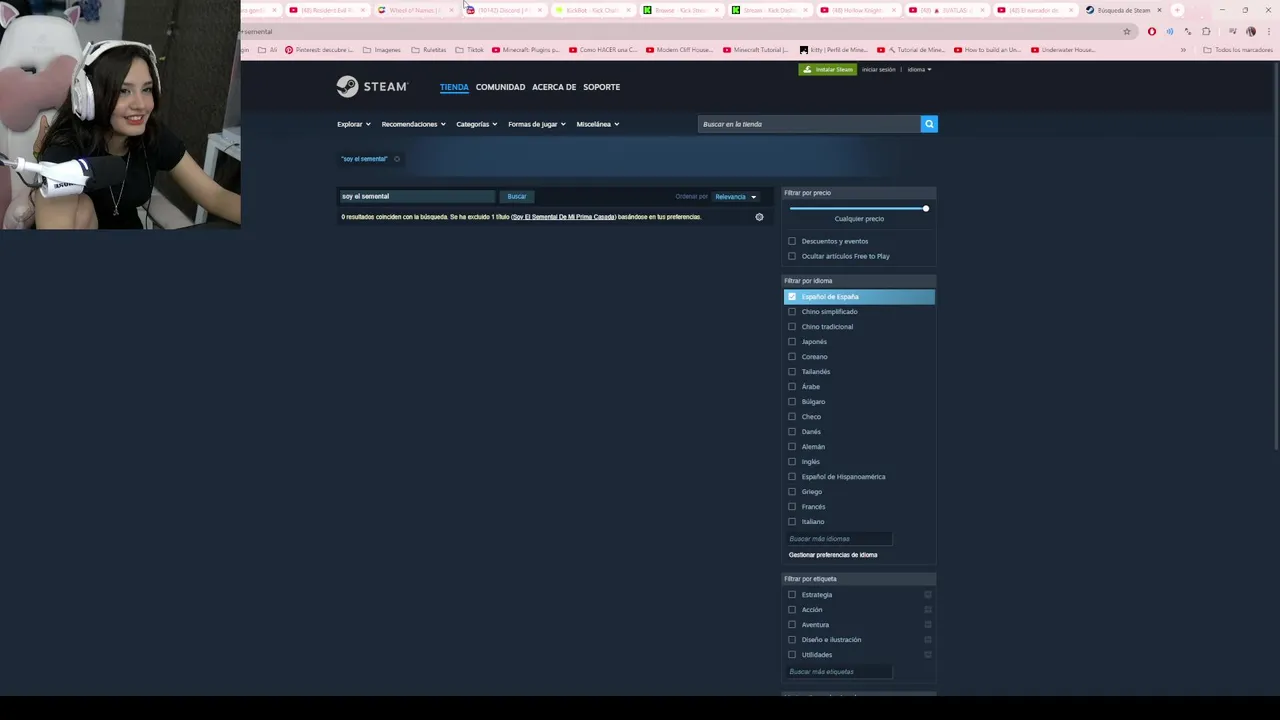Open the idioma language dropdown
Viewport: 1280px width, 720px height.
[x=919, y=70]
